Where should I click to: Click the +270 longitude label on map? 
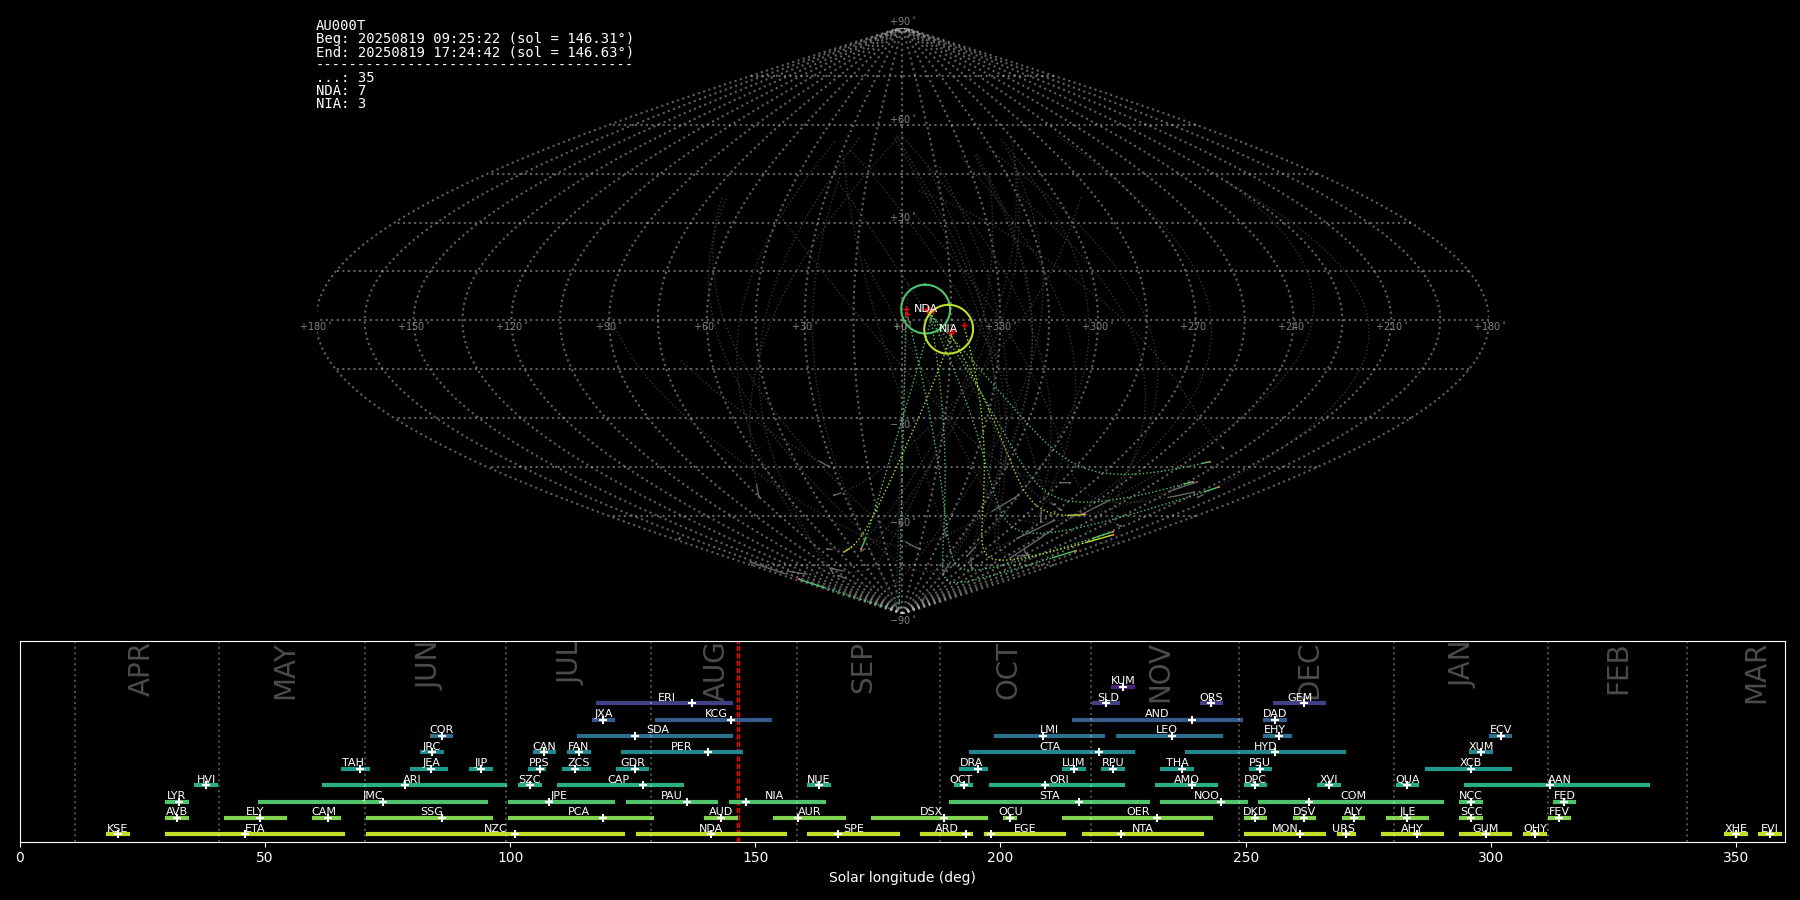pyautogui.click(x=1191, y=327)
